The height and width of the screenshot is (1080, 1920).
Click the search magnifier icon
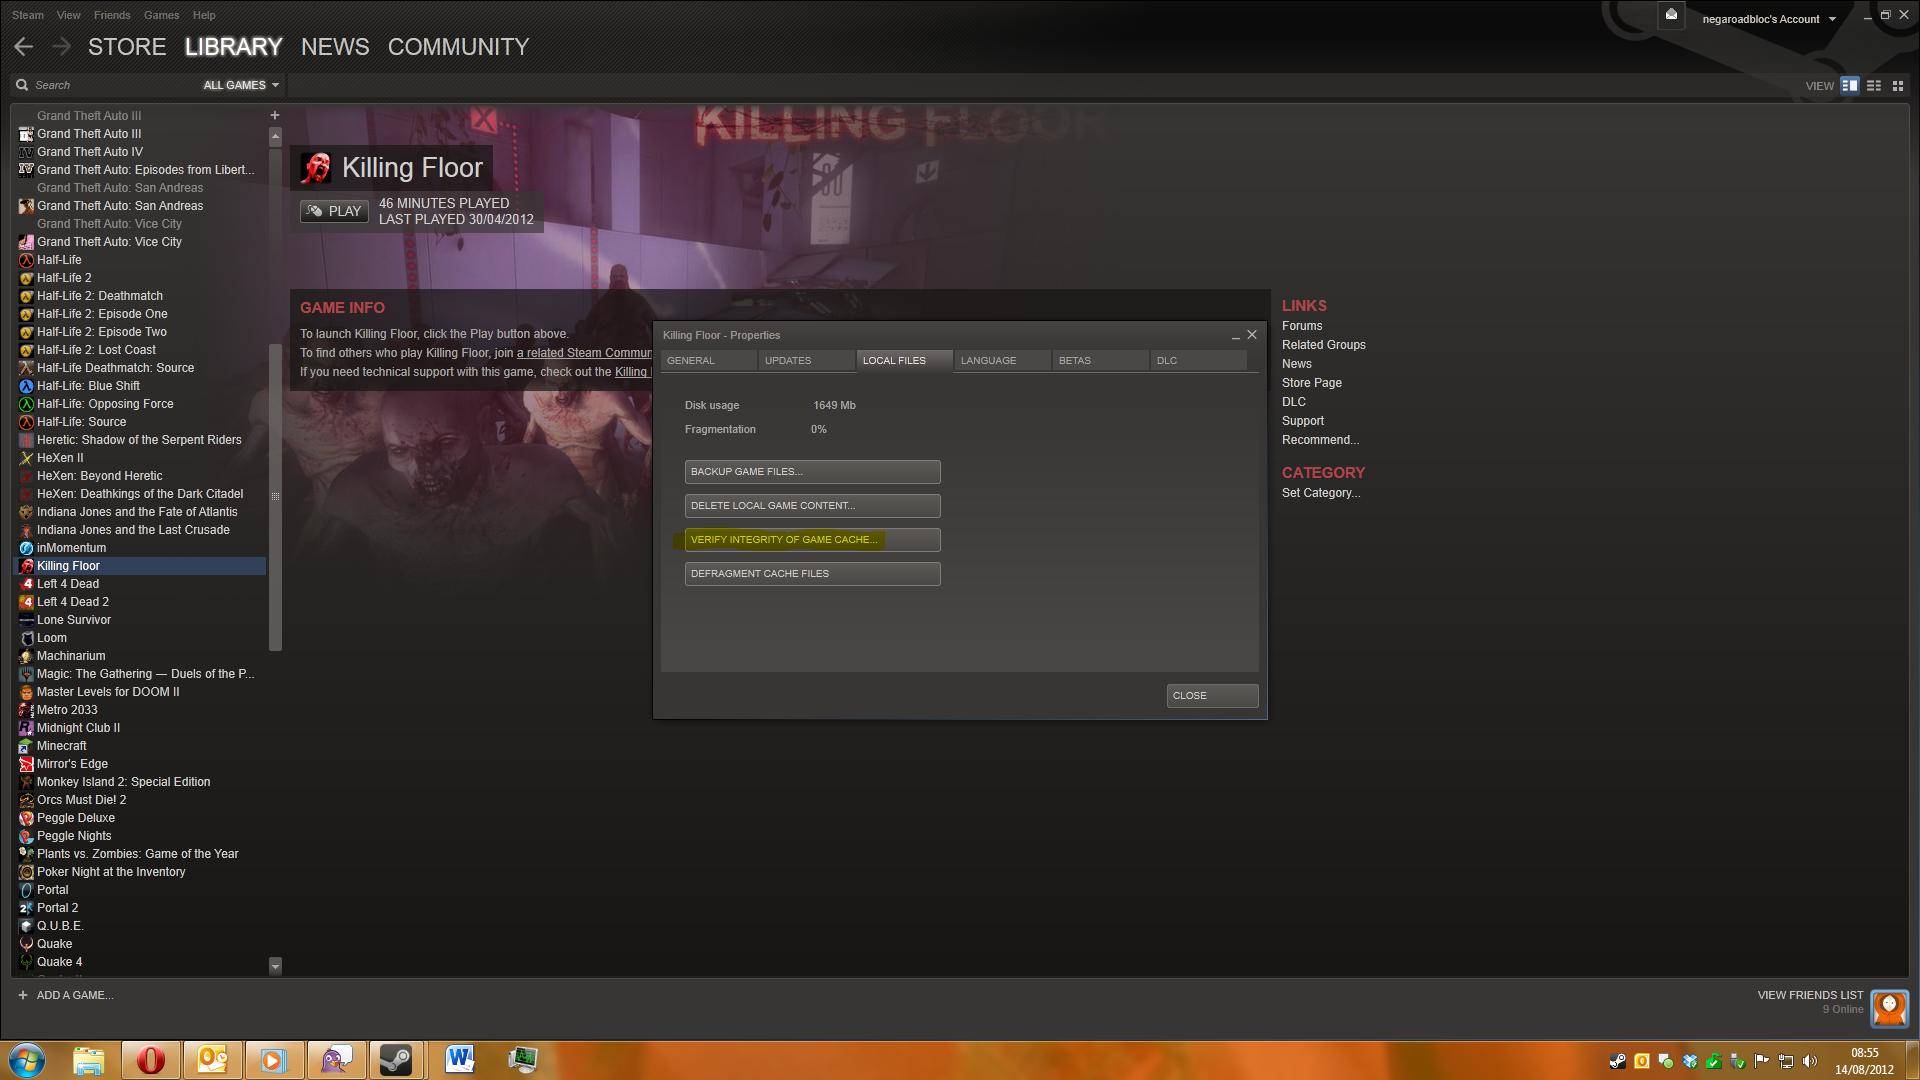coord(22,85)
